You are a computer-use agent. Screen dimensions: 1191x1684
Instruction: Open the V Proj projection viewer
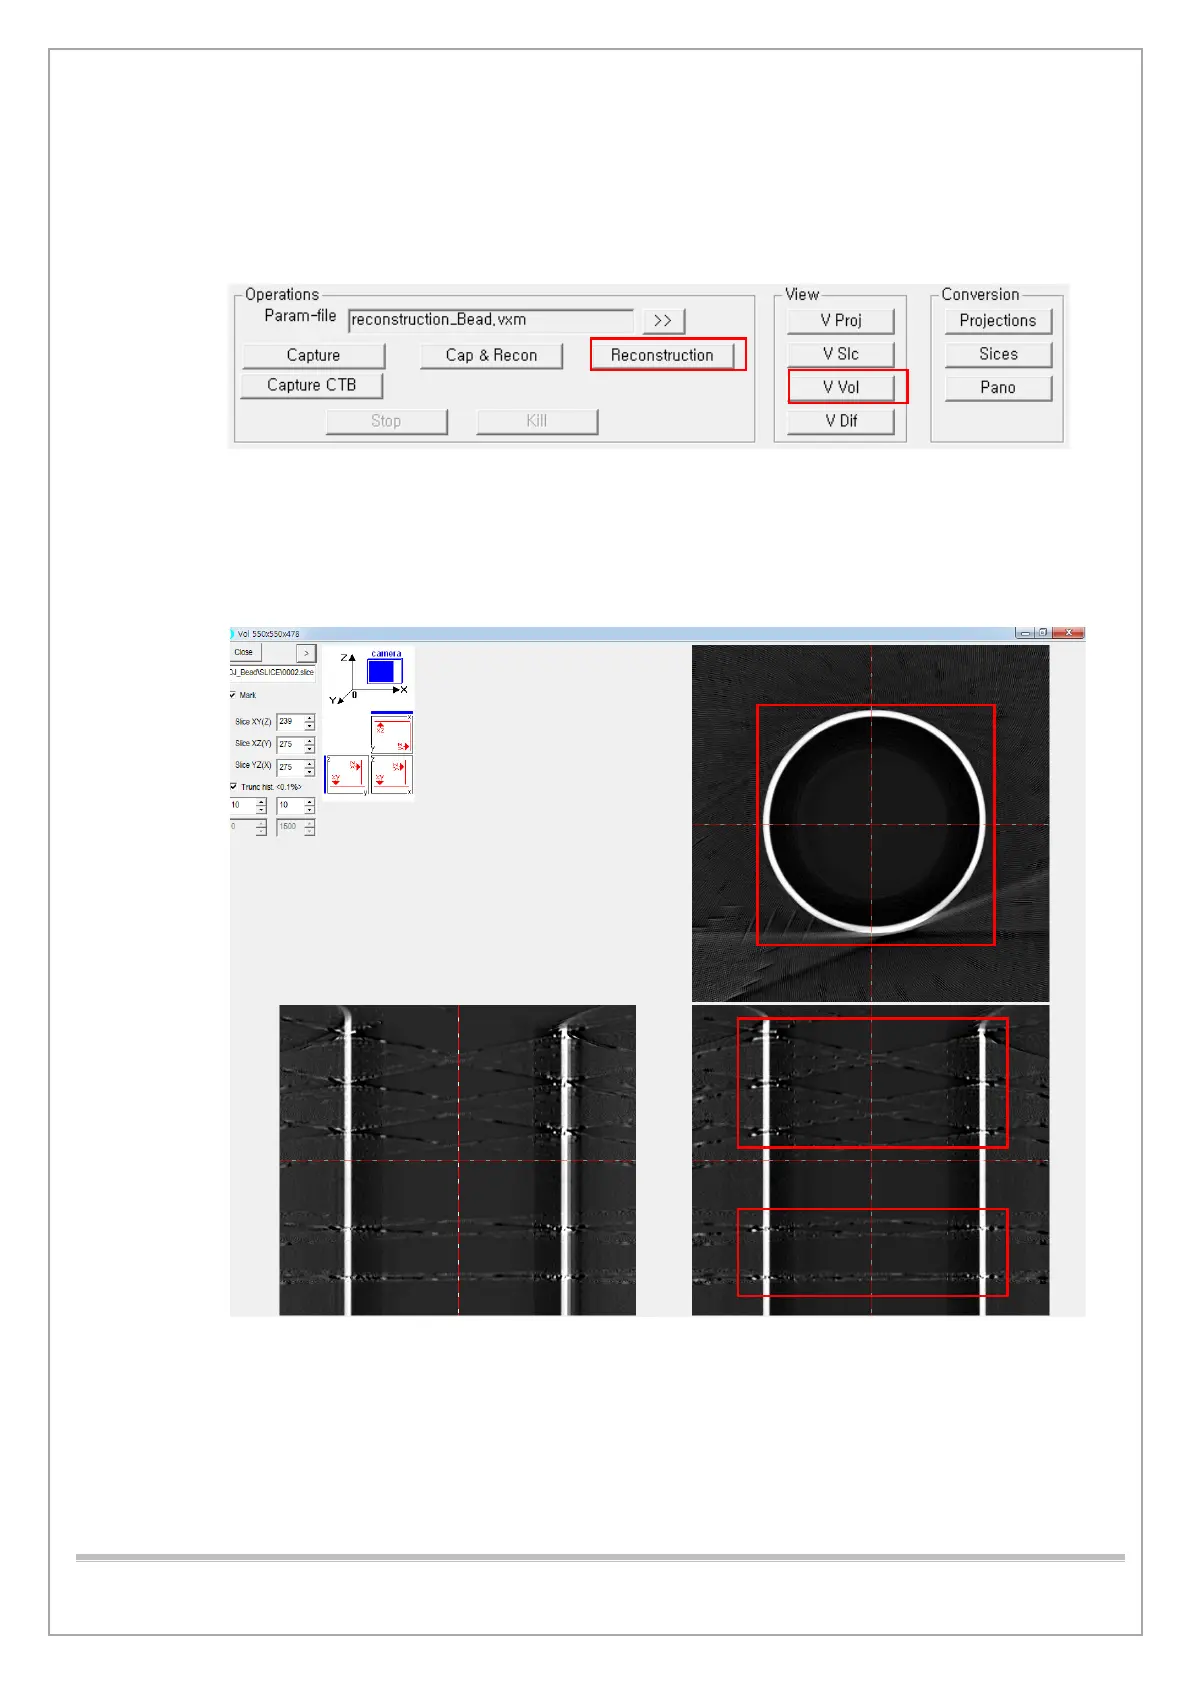point(840,320)
